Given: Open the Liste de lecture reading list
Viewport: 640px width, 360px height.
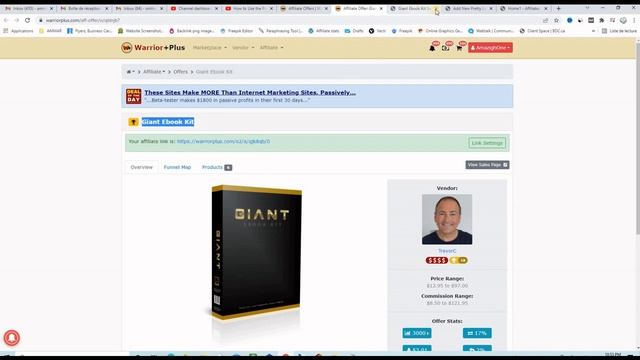Looking at the screenshot, I should click(619, 31).
